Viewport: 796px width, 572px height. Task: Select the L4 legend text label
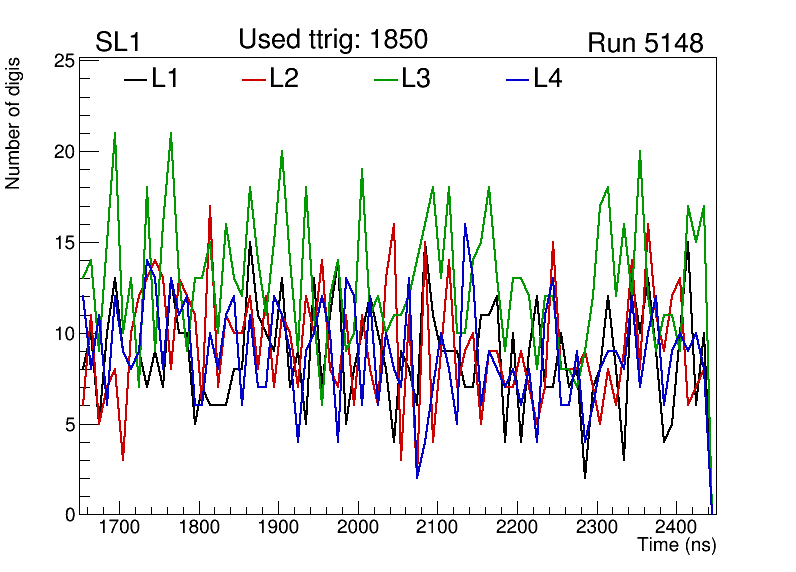[548, 79]
